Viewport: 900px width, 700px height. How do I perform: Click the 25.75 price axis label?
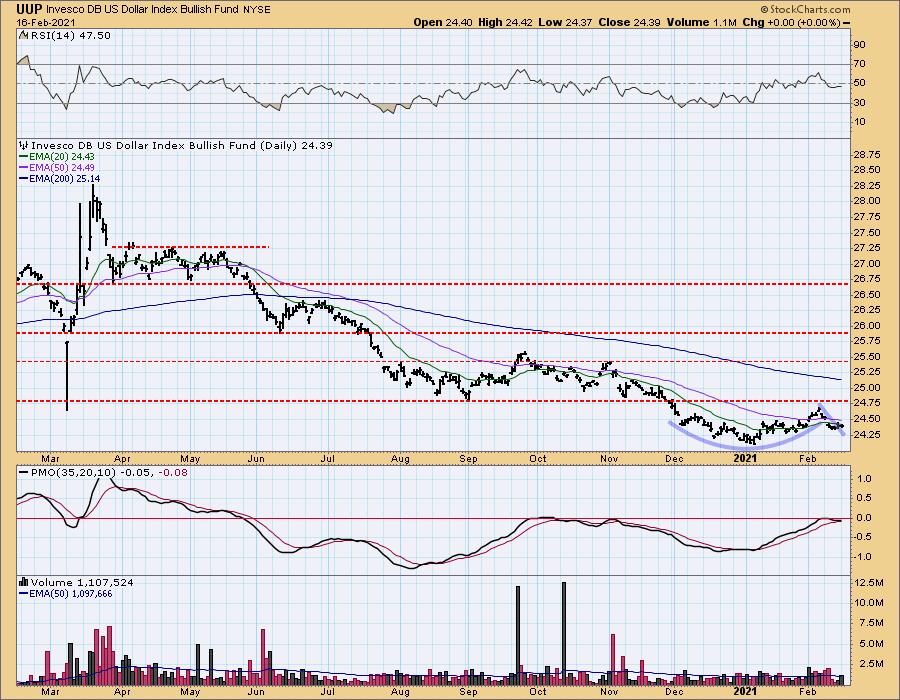coord(867,341)
